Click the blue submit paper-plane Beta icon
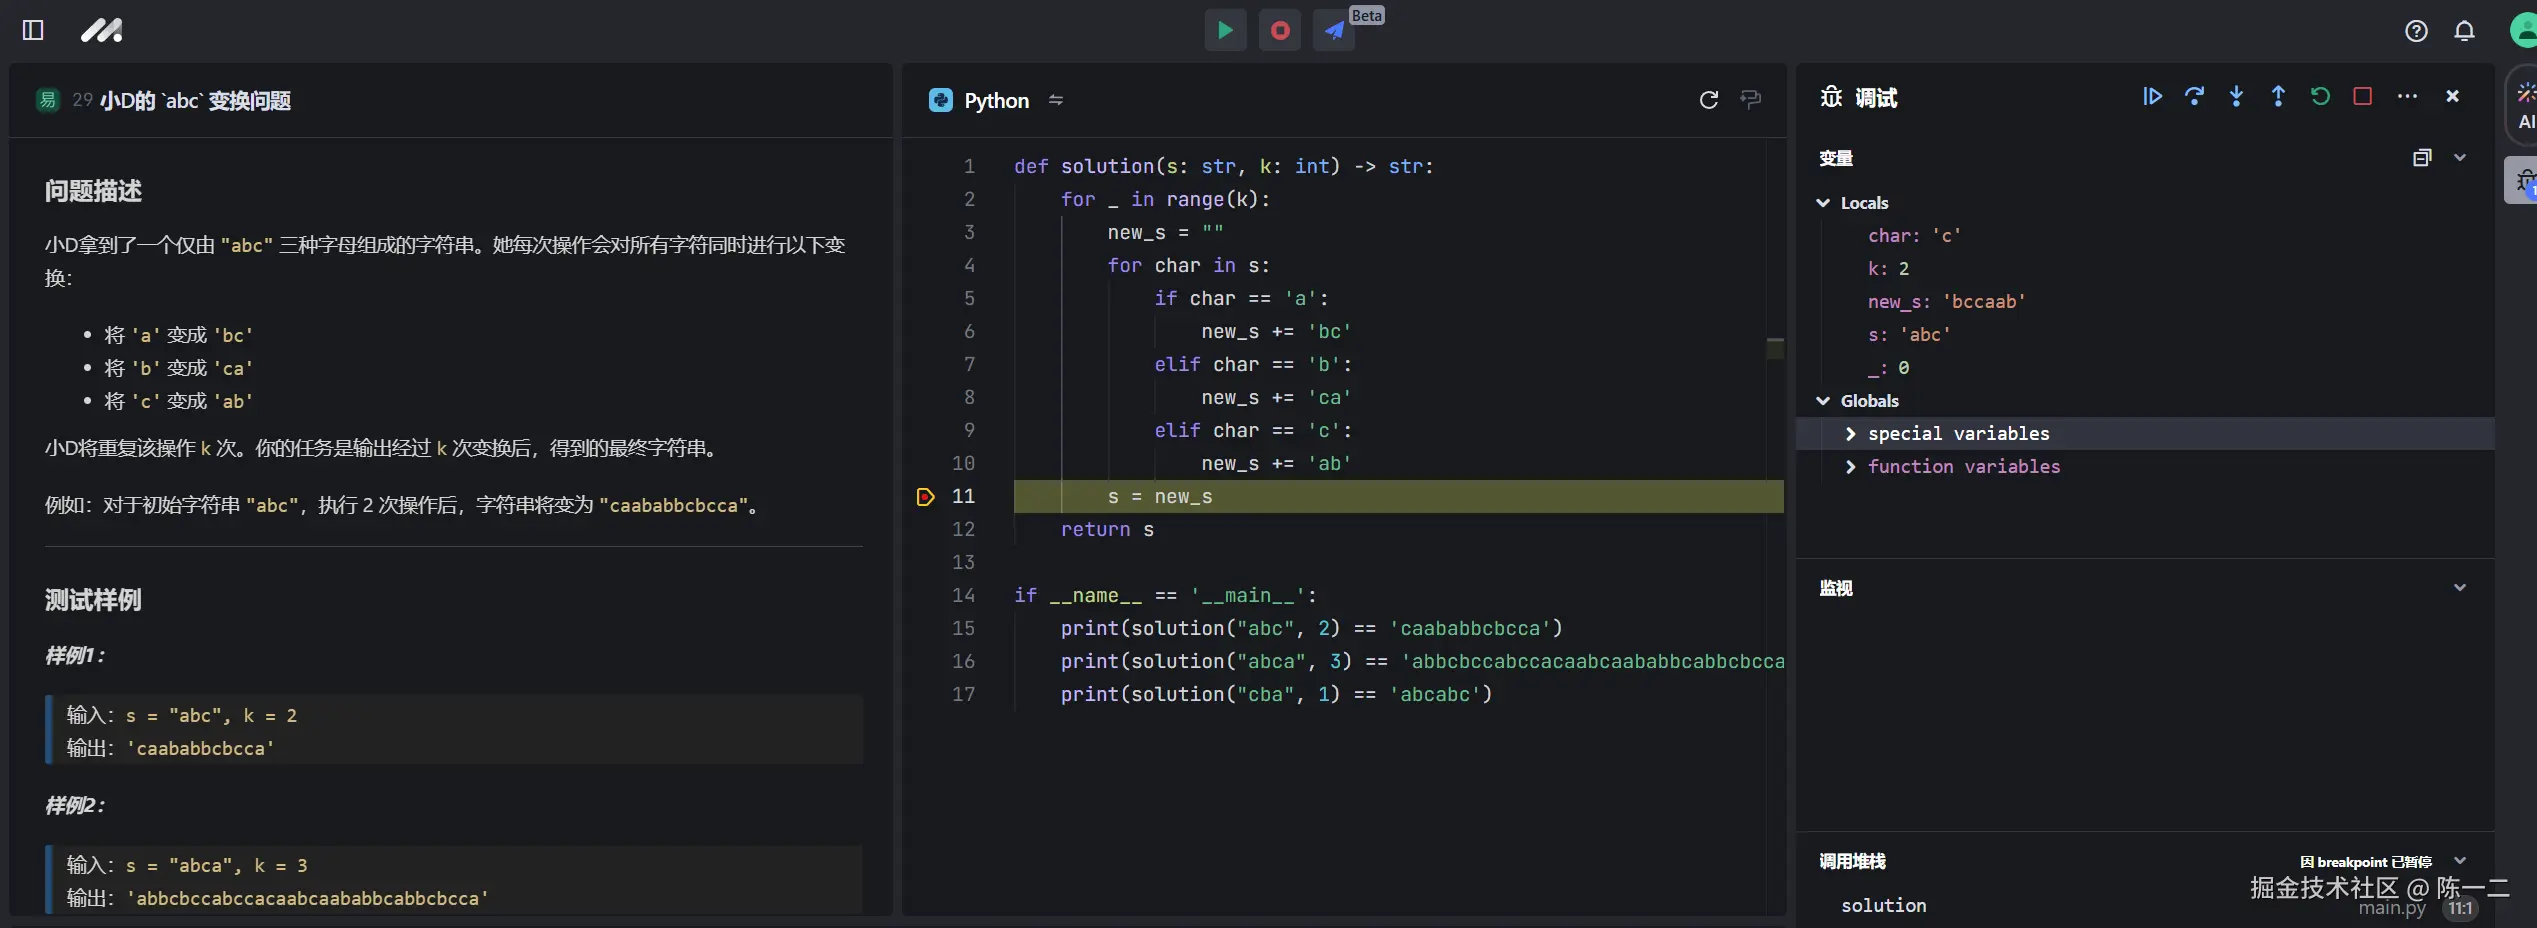 1334,30
